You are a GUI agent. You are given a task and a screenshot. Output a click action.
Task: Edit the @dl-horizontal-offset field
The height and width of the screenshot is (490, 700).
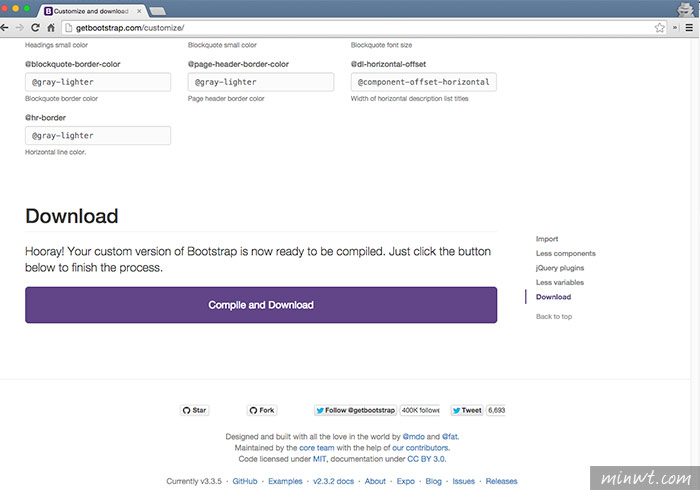tap(424, 82)
